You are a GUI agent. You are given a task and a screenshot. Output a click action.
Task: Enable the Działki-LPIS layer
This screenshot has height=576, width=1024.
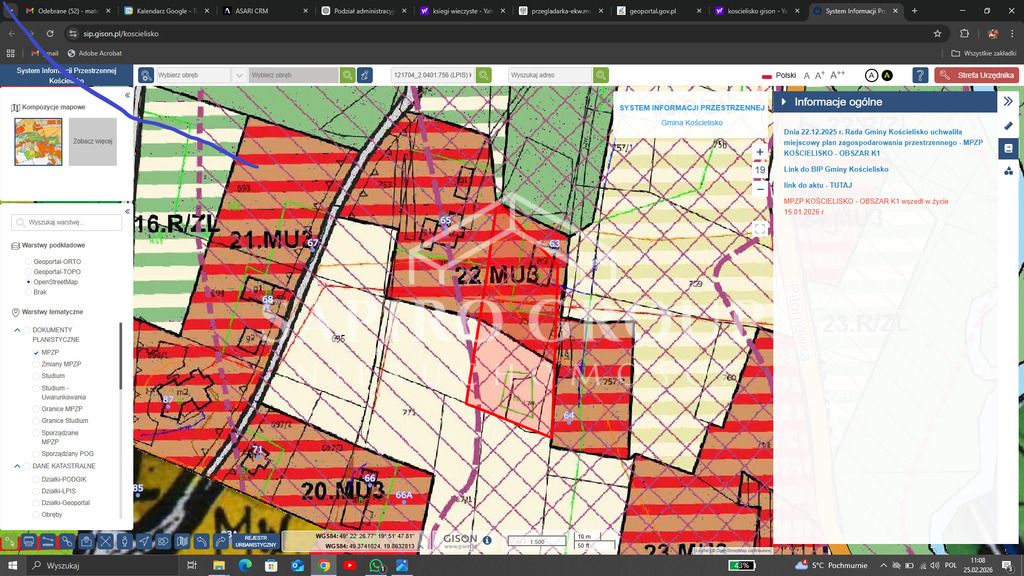(x=36, y=491)
